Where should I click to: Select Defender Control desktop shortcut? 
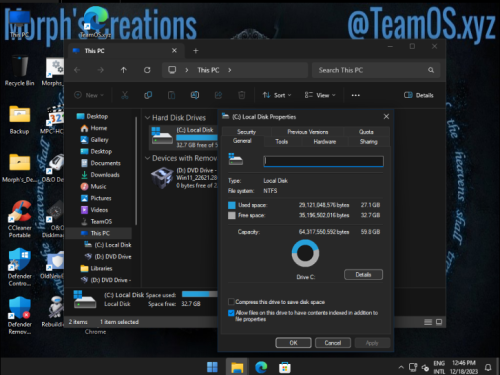tap(19, 267)
